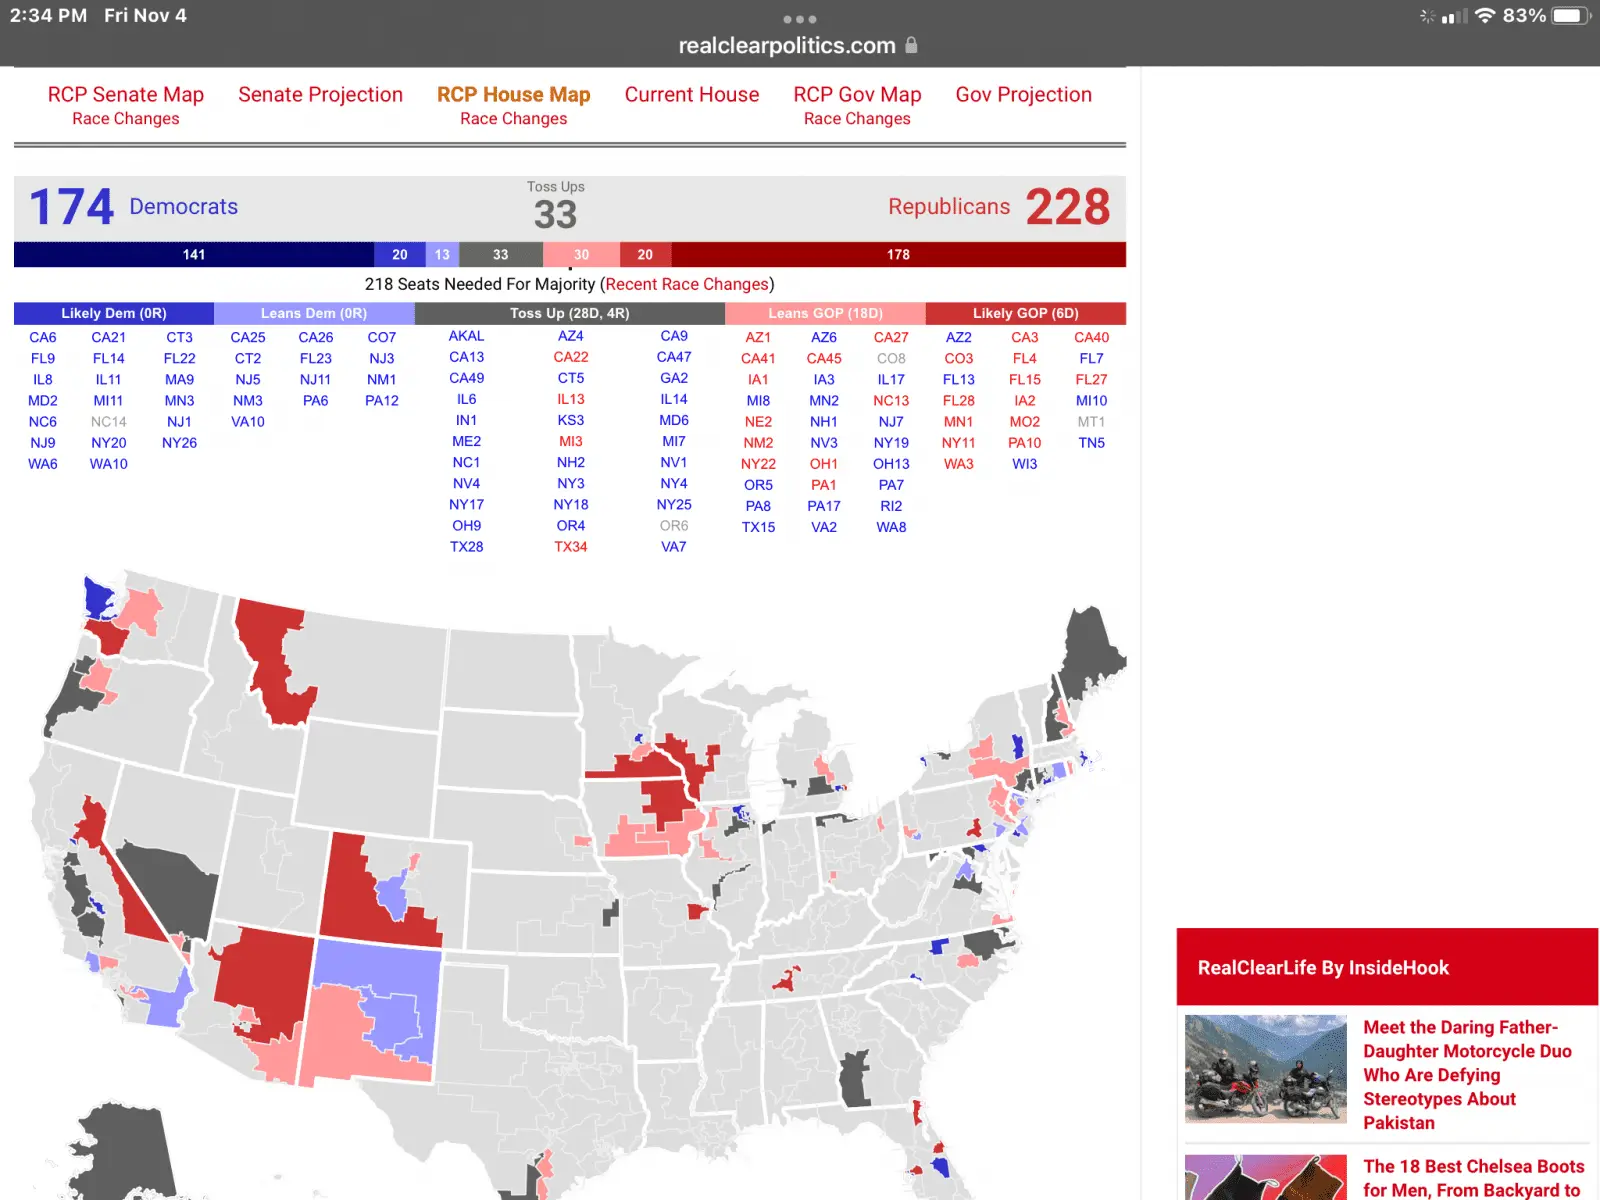
Task: Open Race Changes under RCP Senate Map
Action: [126, 119]
